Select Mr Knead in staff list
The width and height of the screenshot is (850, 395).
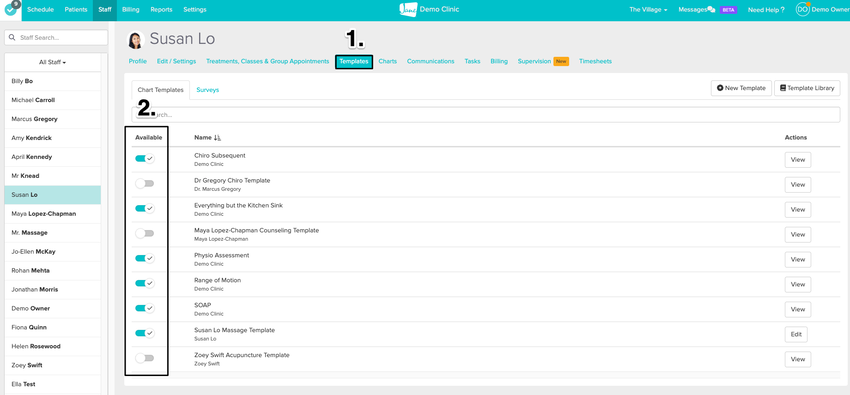(53, 176)
